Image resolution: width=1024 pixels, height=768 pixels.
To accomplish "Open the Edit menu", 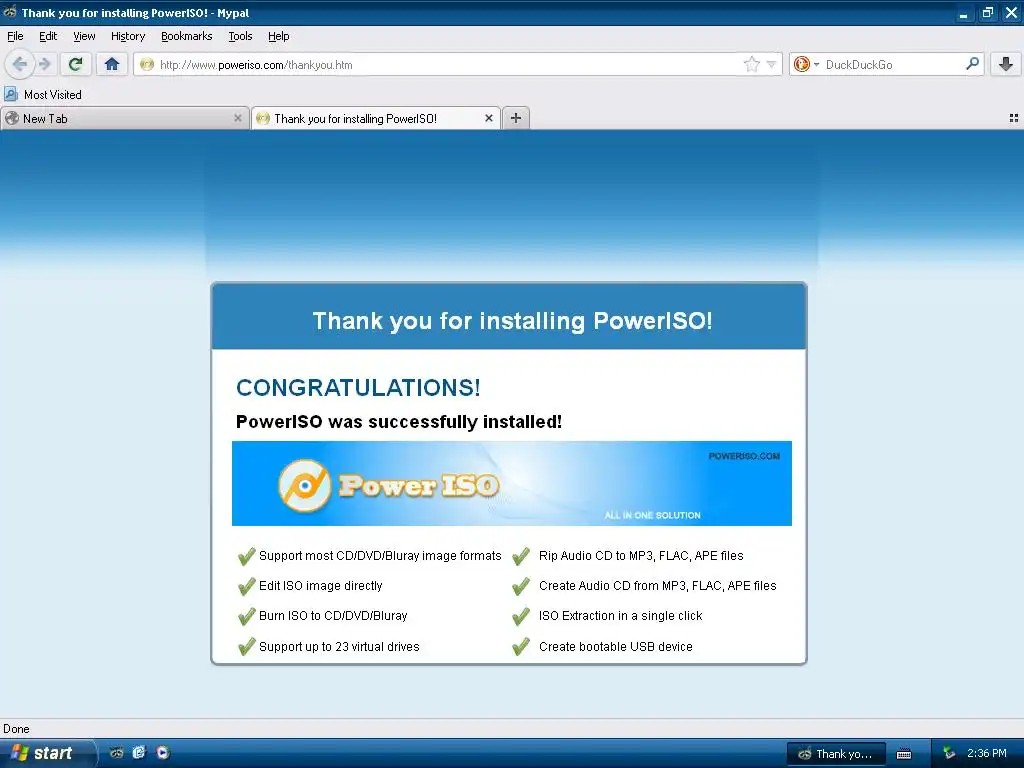I will point(48,36).
